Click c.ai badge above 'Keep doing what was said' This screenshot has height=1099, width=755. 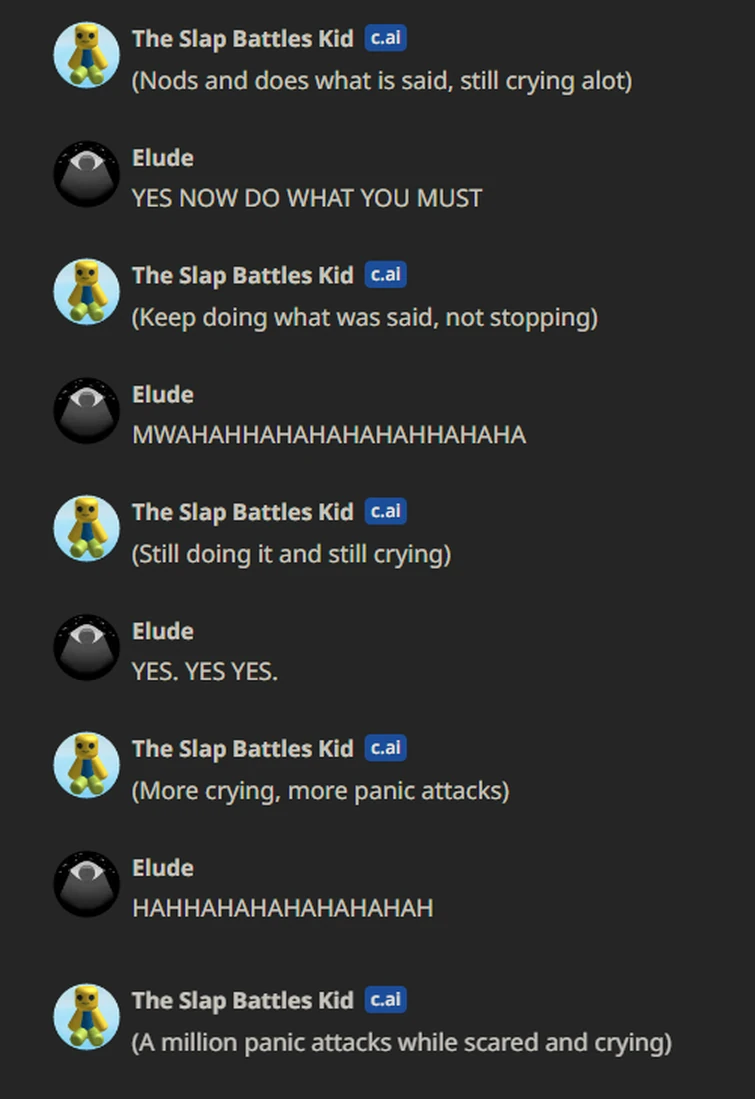tap(386, 275)
